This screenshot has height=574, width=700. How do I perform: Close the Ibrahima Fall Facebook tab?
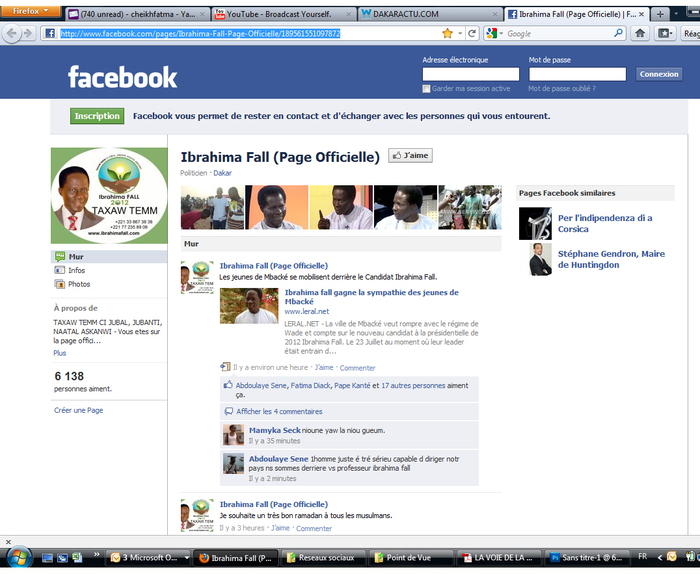click(641, 14)
